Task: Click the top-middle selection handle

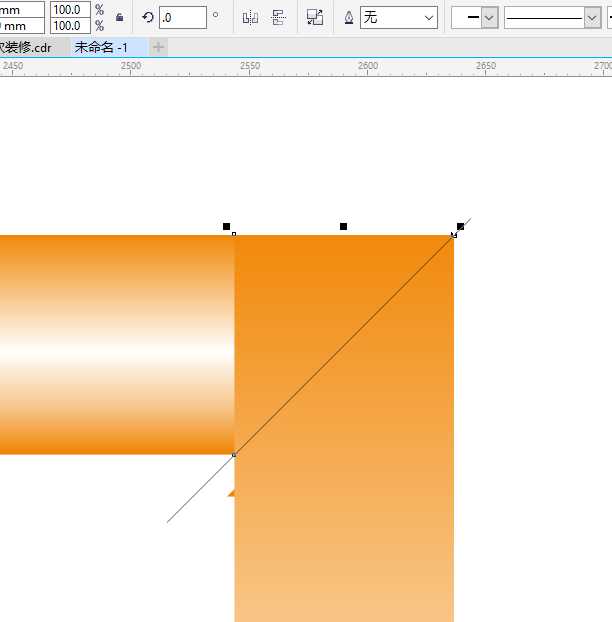Action: pos(343,227)
